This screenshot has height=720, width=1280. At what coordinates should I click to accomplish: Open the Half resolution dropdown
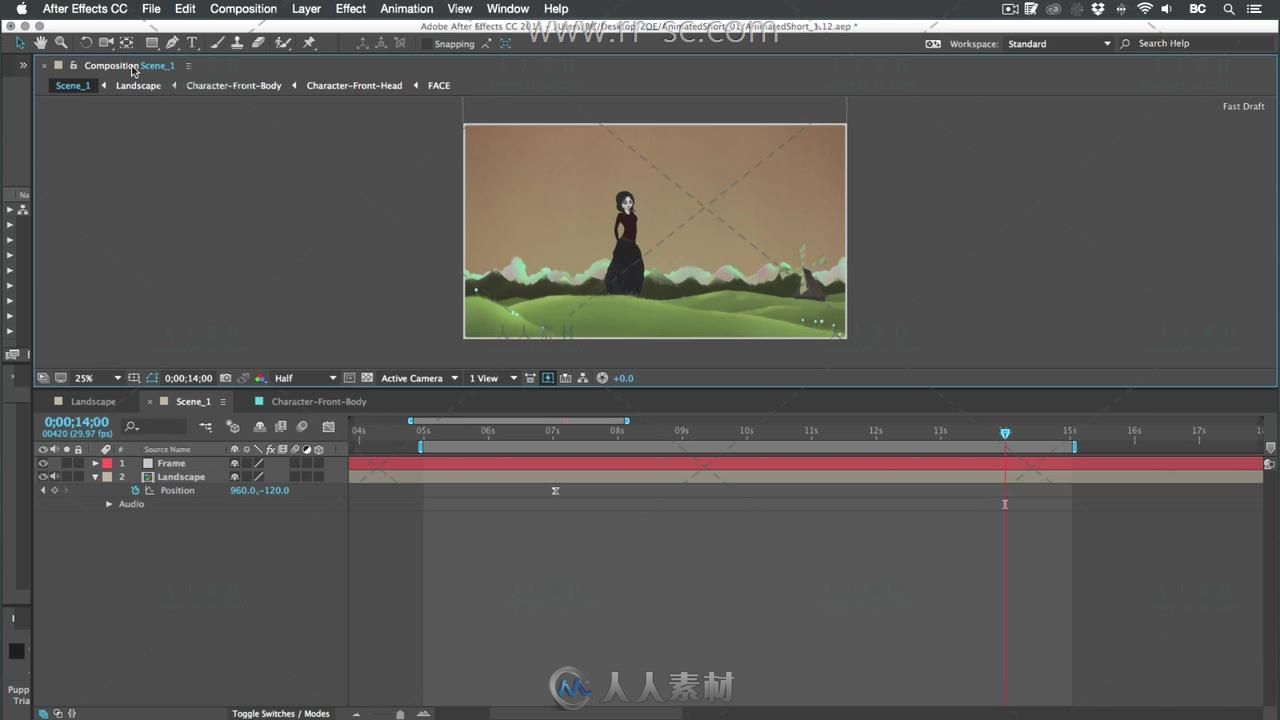[305, 378]
